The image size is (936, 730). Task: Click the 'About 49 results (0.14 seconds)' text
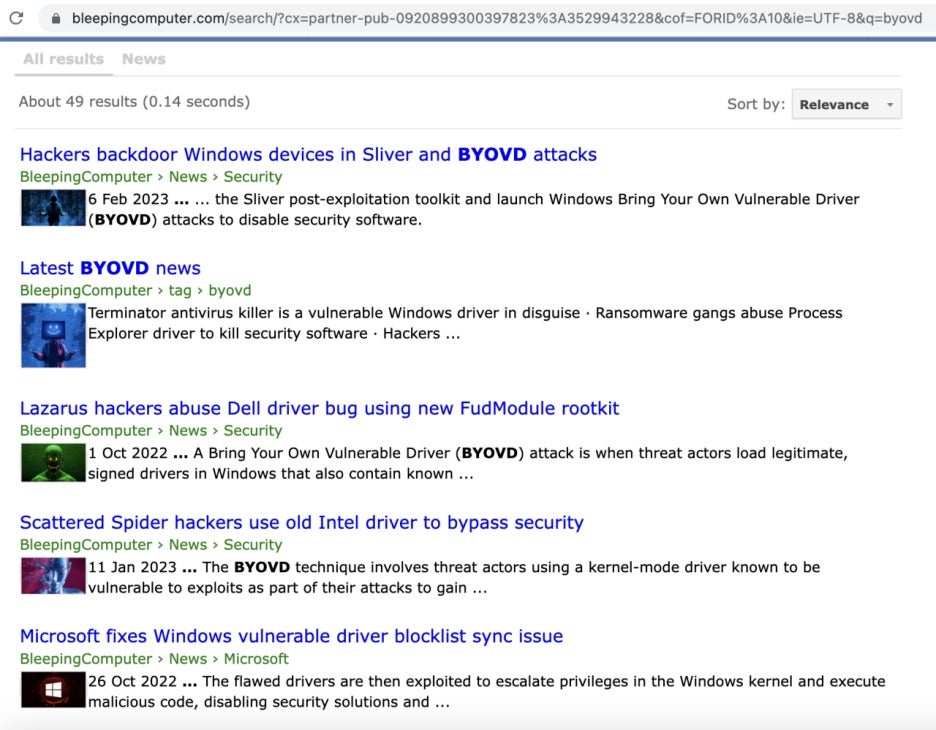click(x=134, y=101)
